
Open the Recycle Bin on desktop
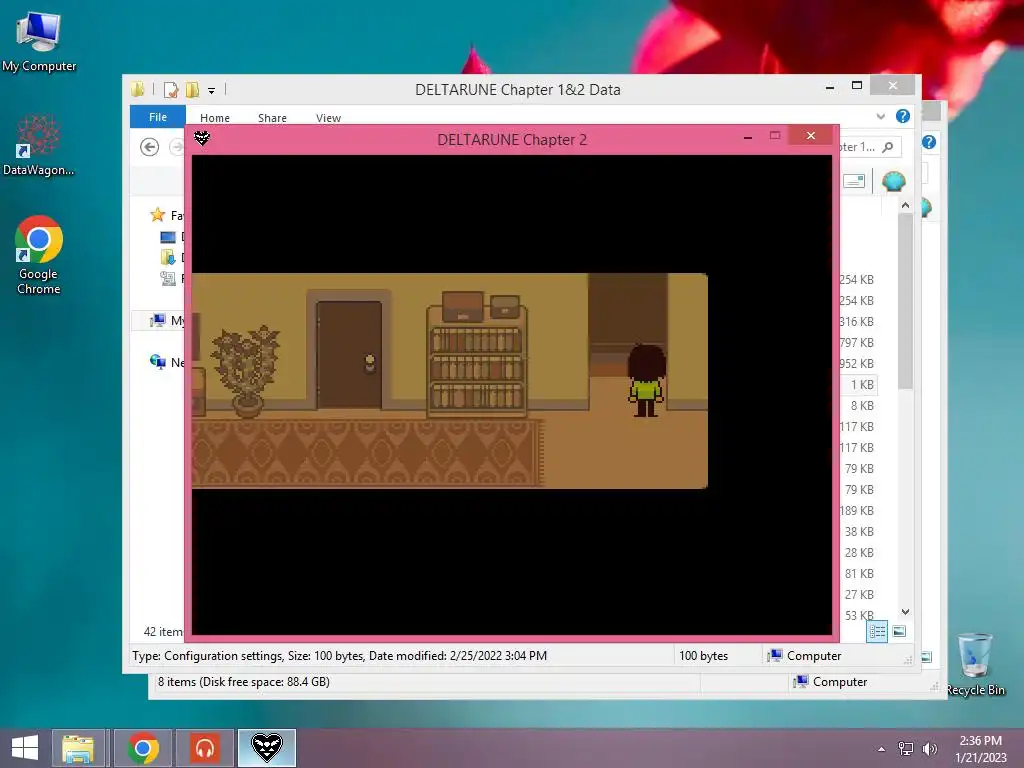(975, 664)
